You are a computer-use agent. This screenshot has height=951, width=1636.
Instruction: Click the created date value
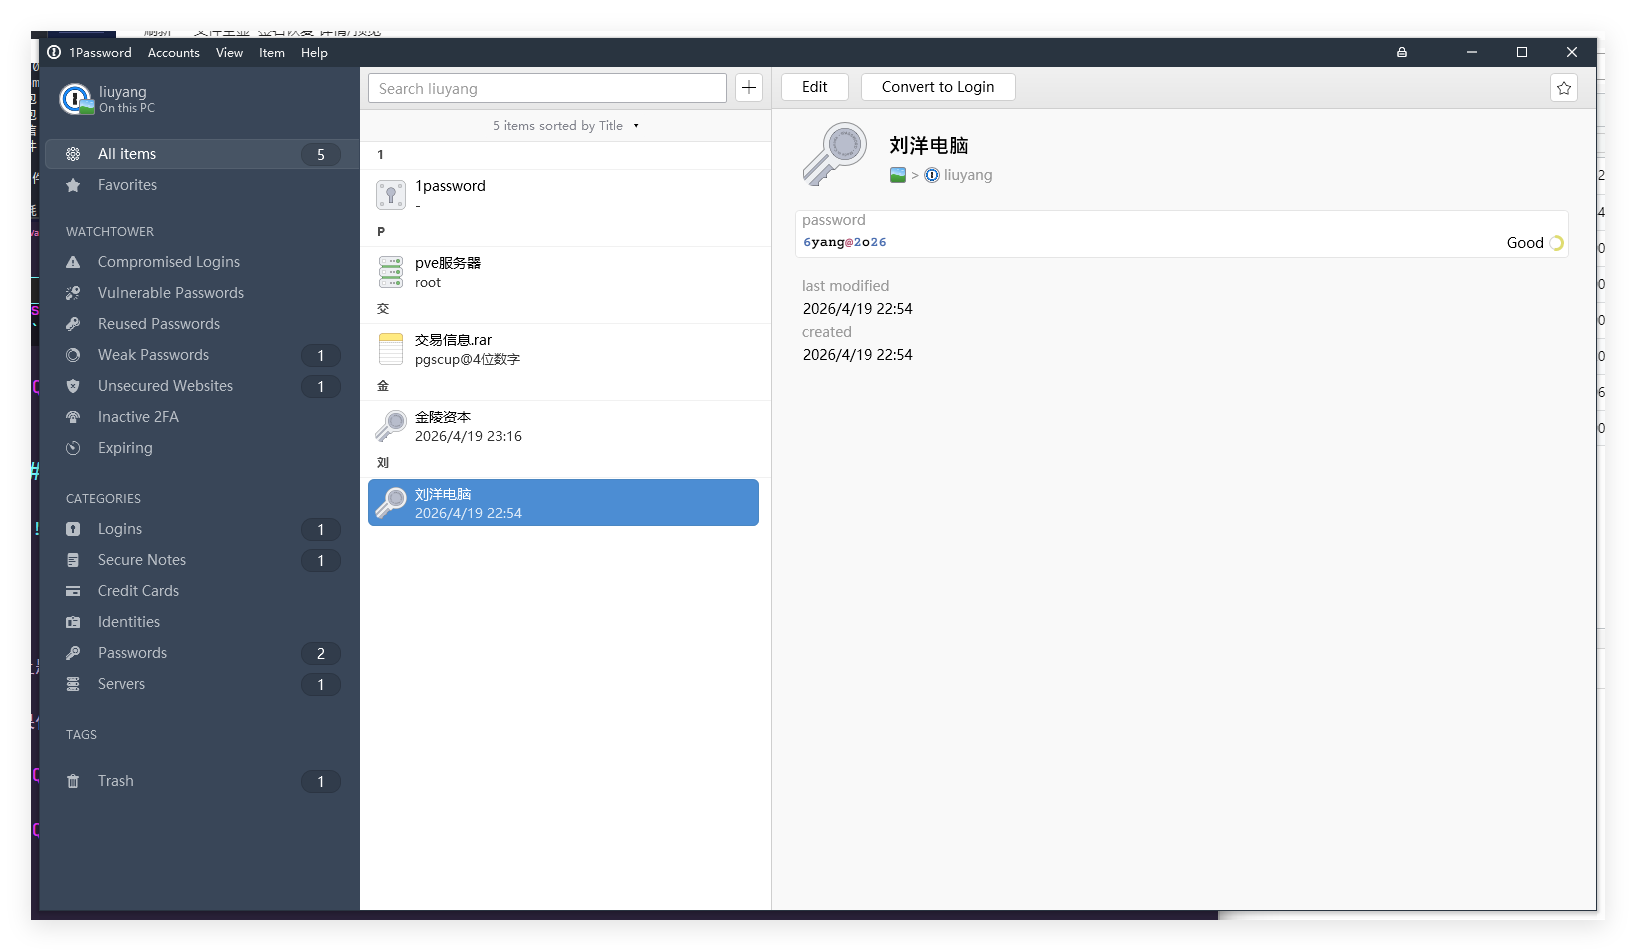857,355
